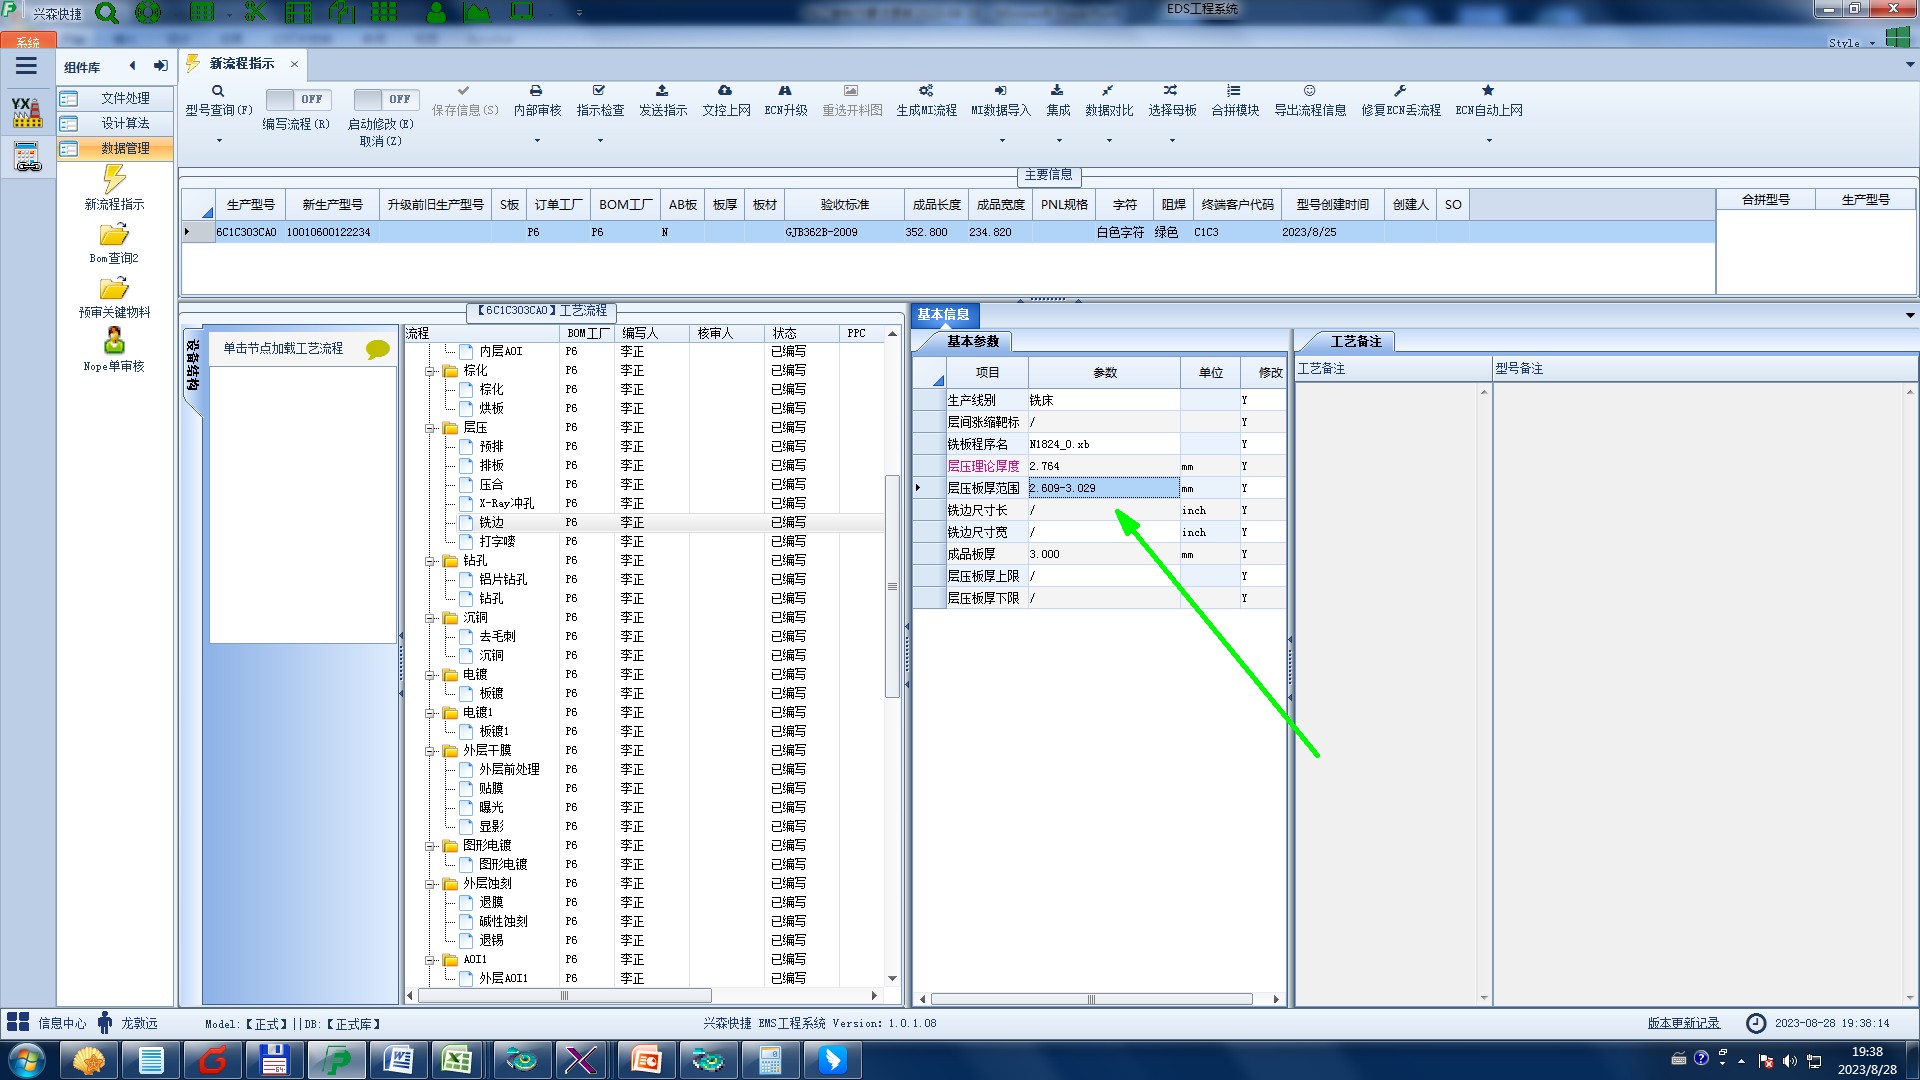
Task: Click the ECN自动上网 star icon
Action: coord(1488,91)
